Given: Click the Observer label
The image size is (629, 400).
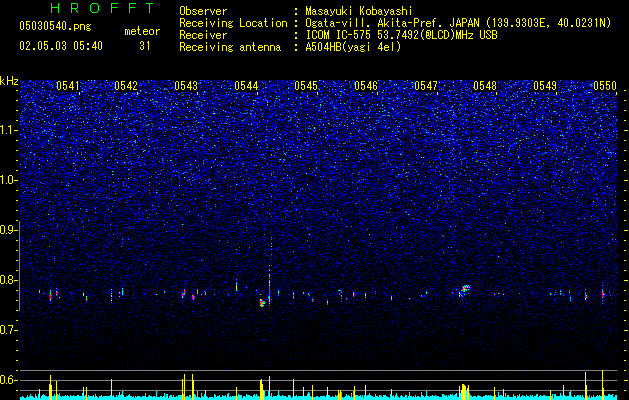Looking at the screenshot, I should [203, 11].
